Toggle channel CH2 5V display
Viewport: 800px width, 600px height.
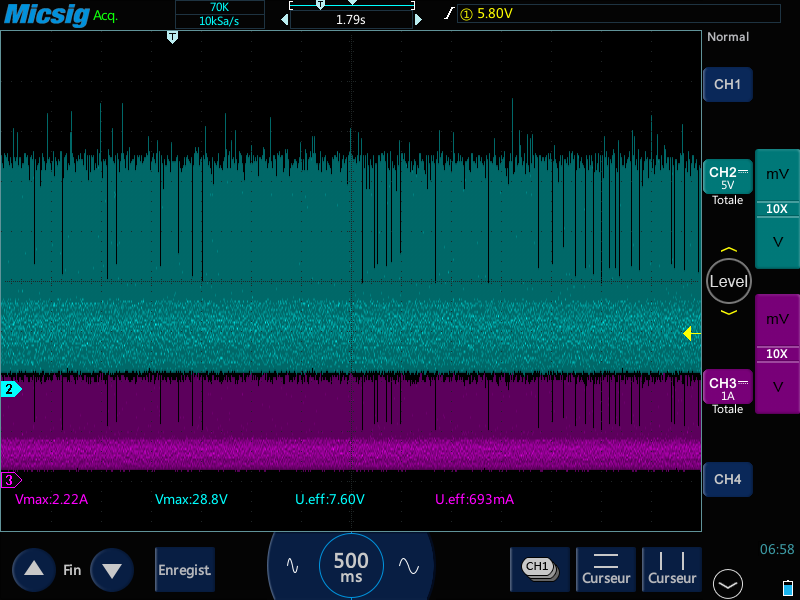click(728, 177)
